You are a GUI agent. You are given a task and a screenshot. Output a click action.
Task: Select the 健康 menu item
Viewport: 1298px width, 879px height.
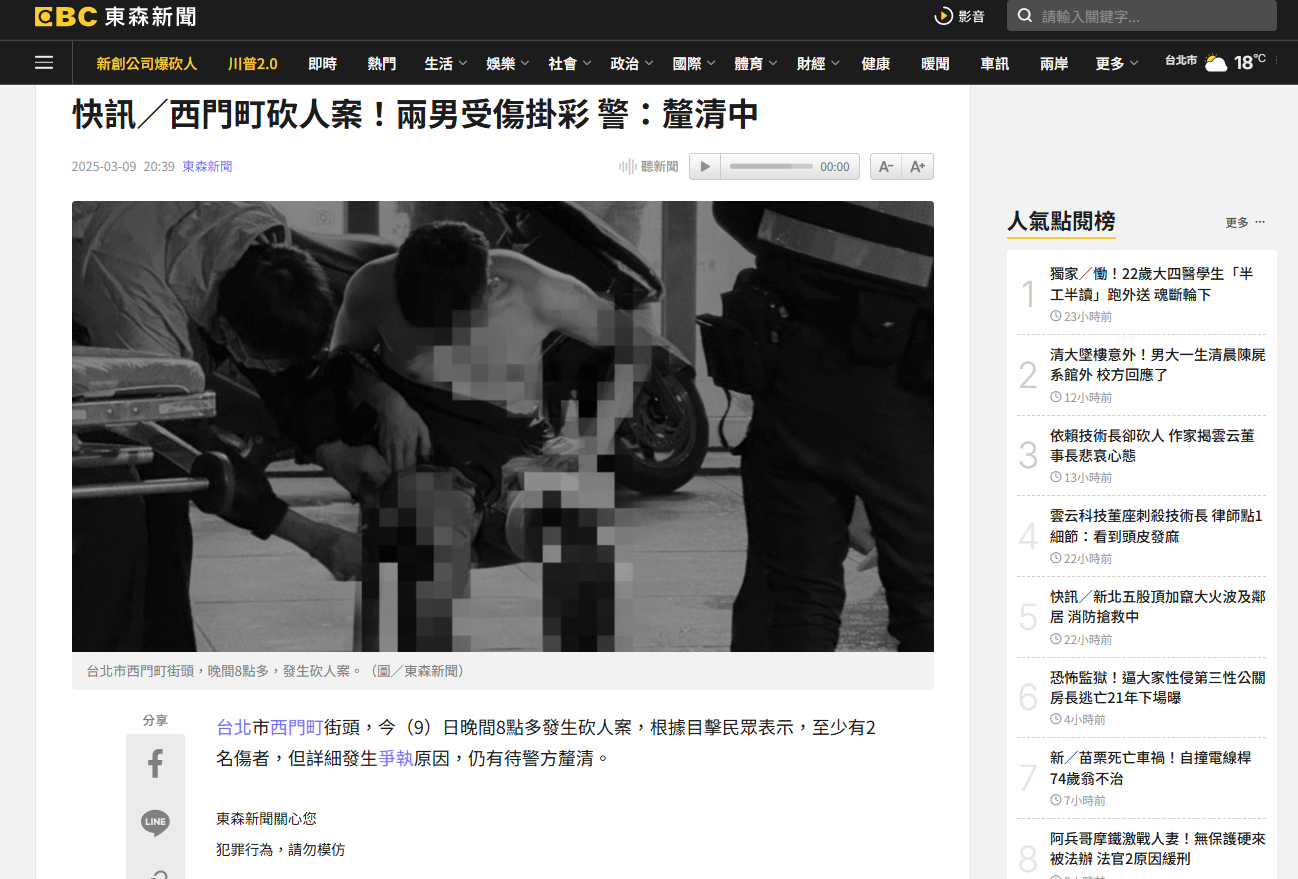pyautogui.click(x=875, y=64)
